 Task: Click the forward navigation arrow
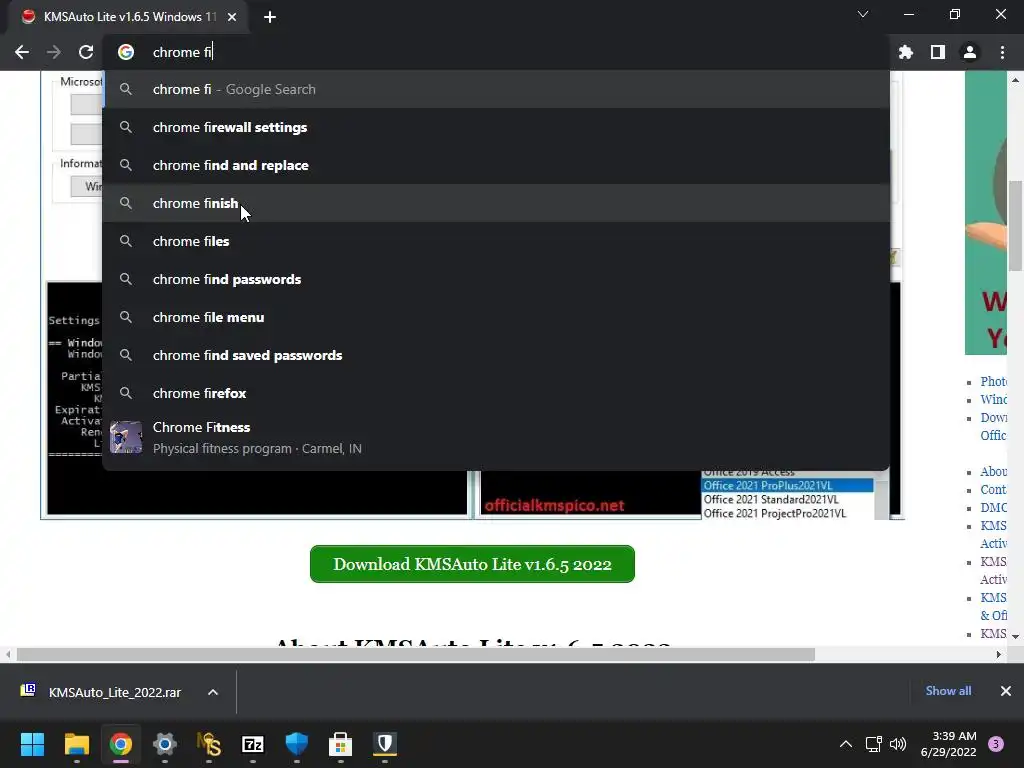pos(54,52)
